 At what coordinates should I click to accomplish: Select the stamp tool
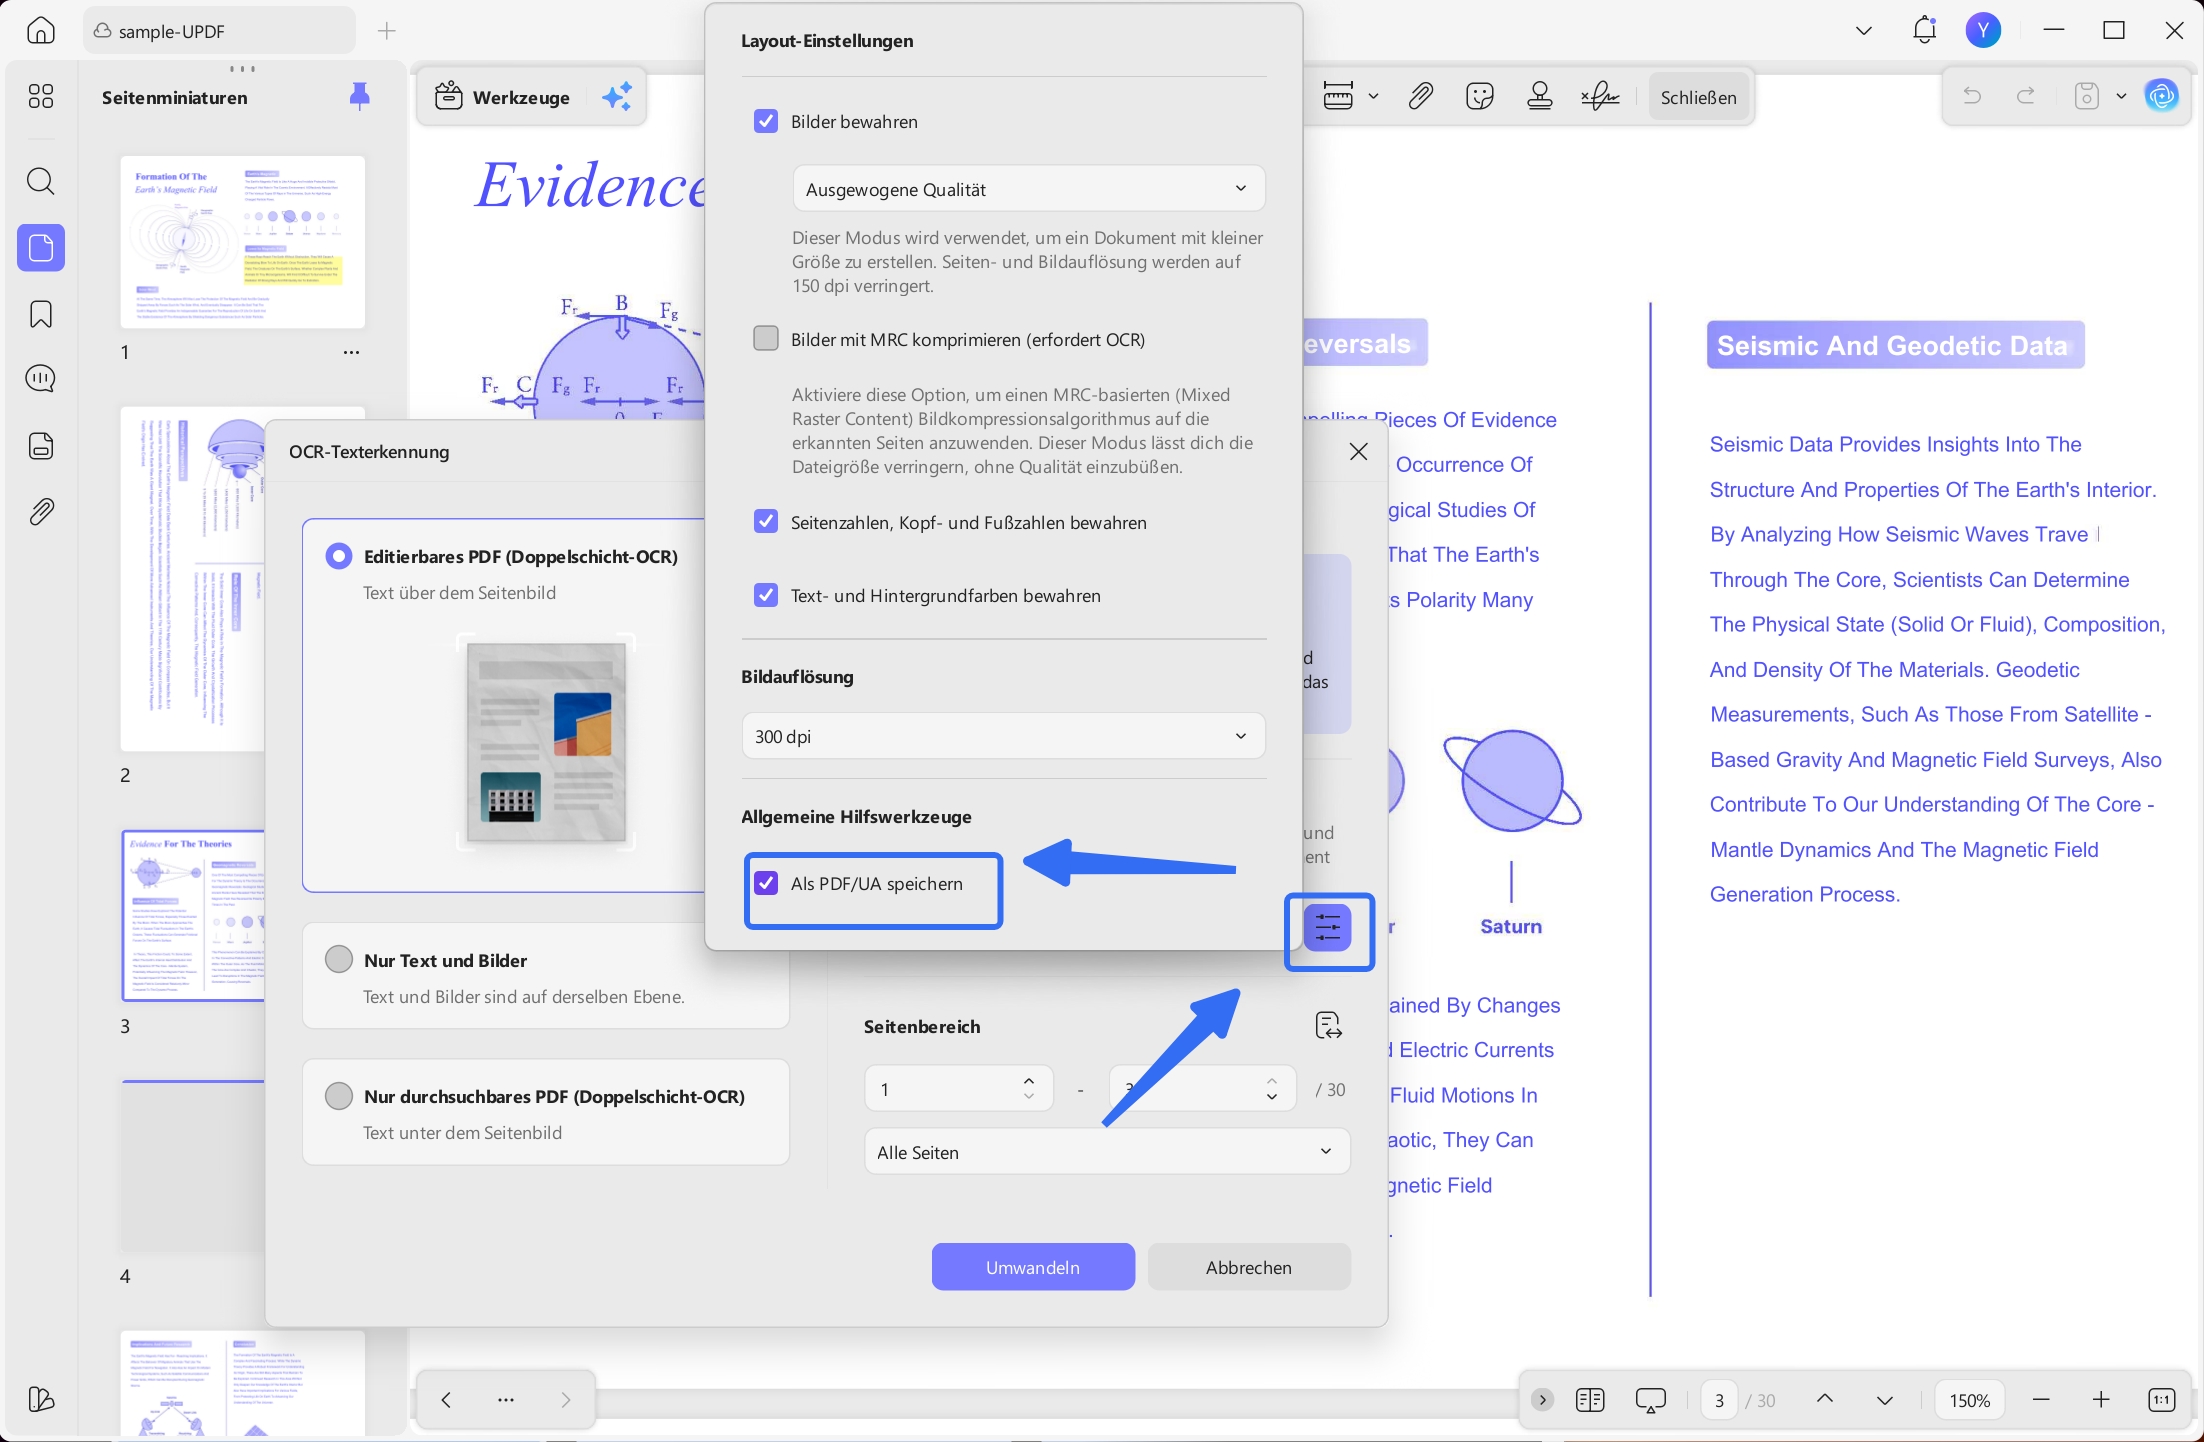(x=1540, y=96)
